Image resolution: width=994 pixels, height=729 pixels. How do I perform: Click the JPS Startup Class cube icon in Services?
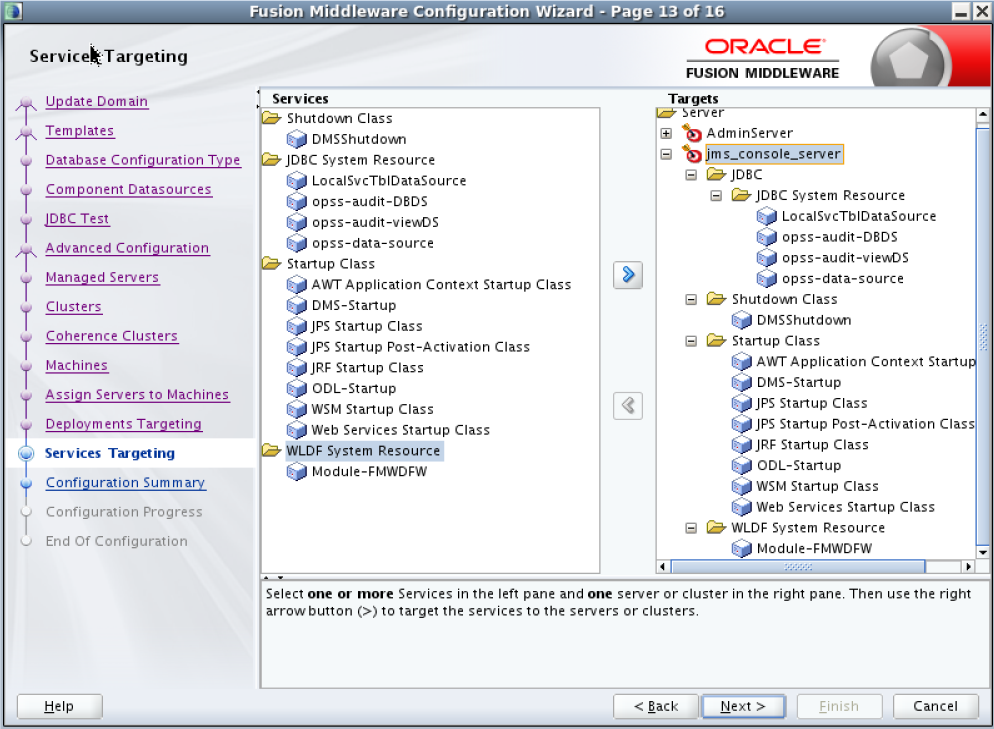(x=297, y=326)
